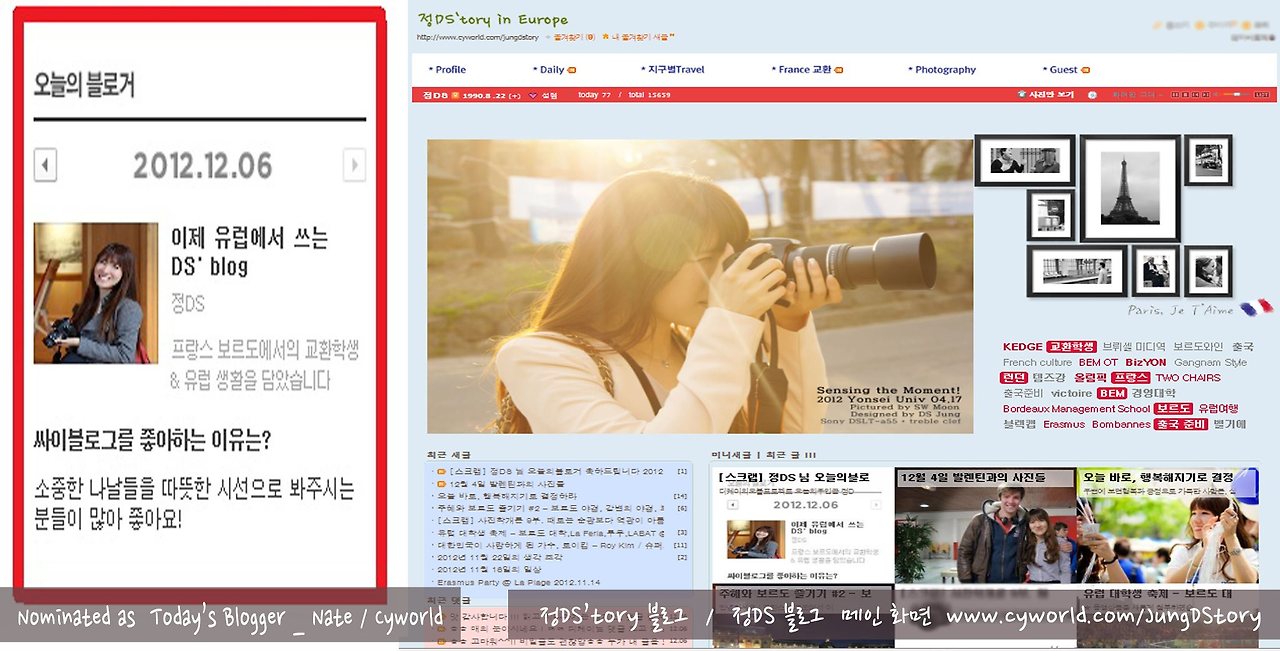This screenshot has height=651, width=1280.
Task: Go to previous date in Today's Blogger panel
Action: click(x=45, y=164)
